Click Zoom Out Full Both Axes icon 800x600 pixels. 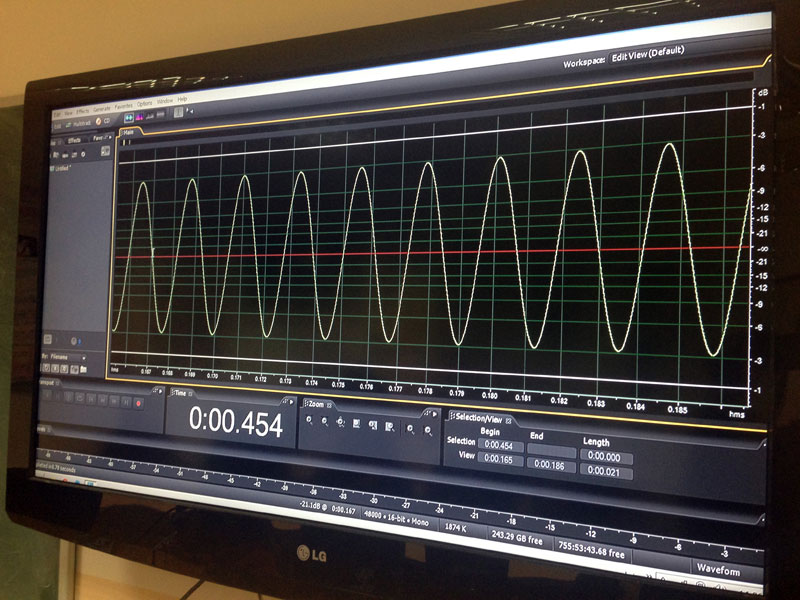(x=340, y=422)
